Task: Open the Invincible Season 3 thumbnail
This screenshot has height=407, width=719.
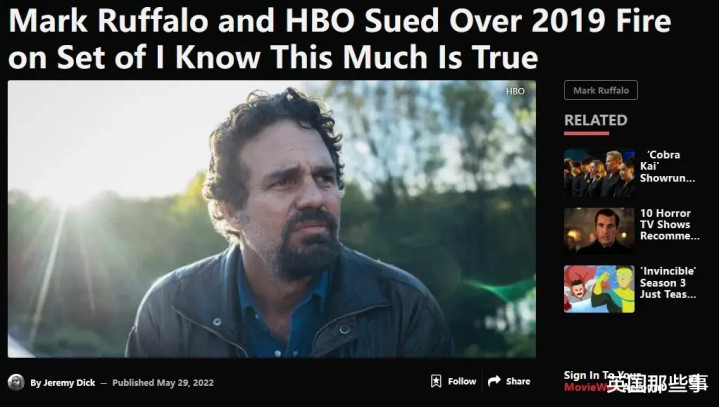Action: coord(599,289)
